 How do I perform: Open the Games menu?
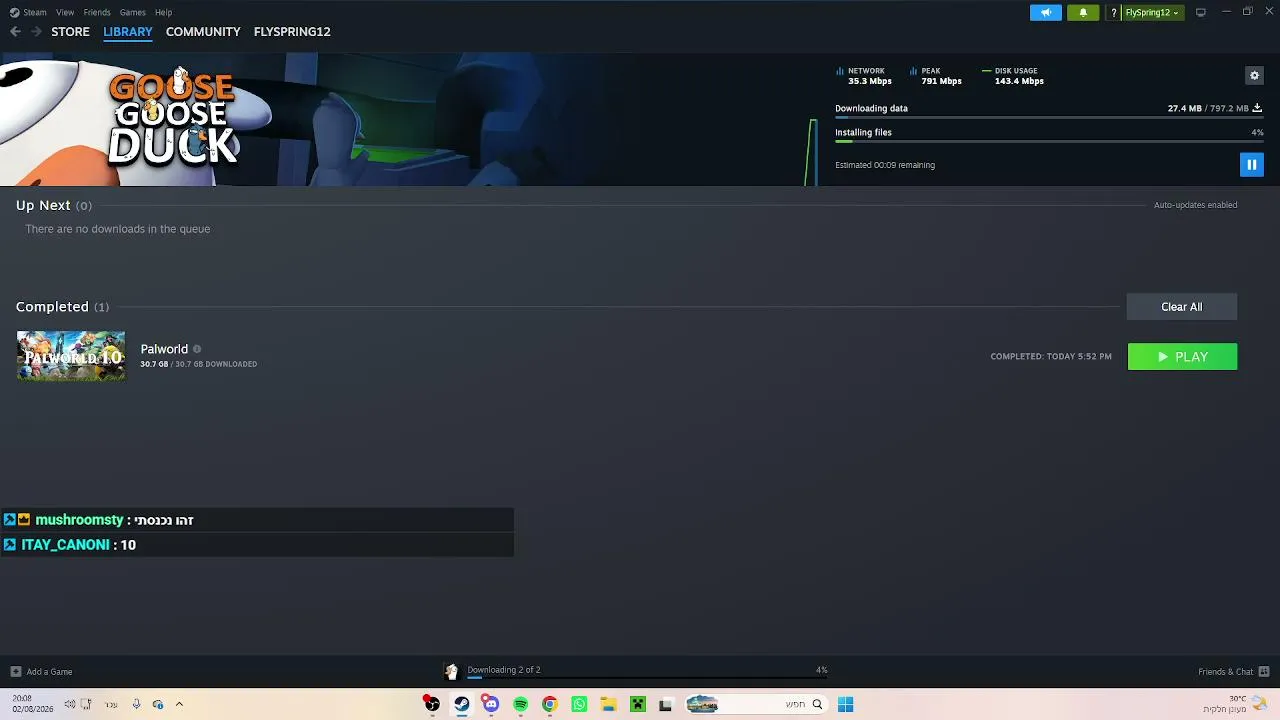132,12
